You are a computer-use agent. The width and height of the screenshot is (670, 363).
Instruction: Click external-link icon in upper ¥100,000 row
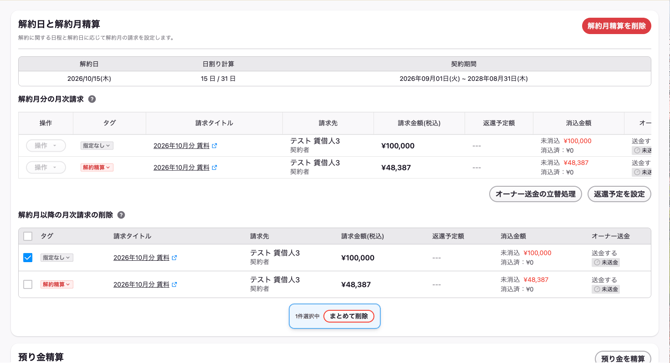215,146
